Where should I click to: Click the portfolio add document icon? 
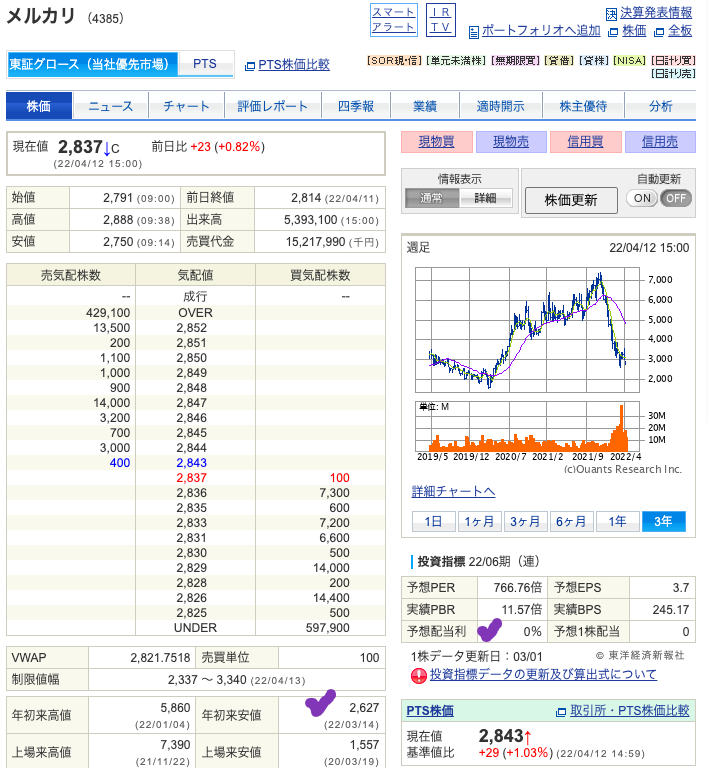pos(473,32)
